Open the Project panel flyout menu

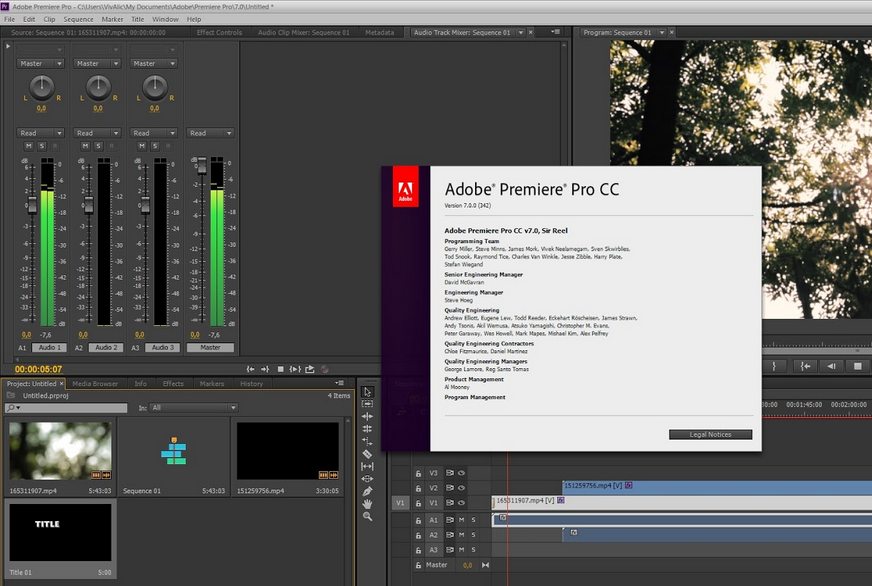pos(339,383)
